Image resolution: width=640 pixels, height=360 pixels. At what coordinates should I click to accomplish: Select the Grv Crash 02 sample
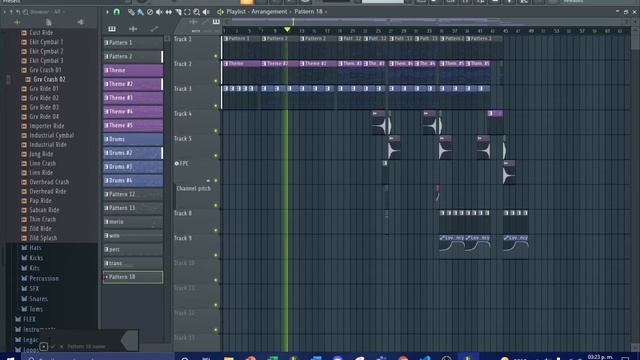[x=49, y=80]
